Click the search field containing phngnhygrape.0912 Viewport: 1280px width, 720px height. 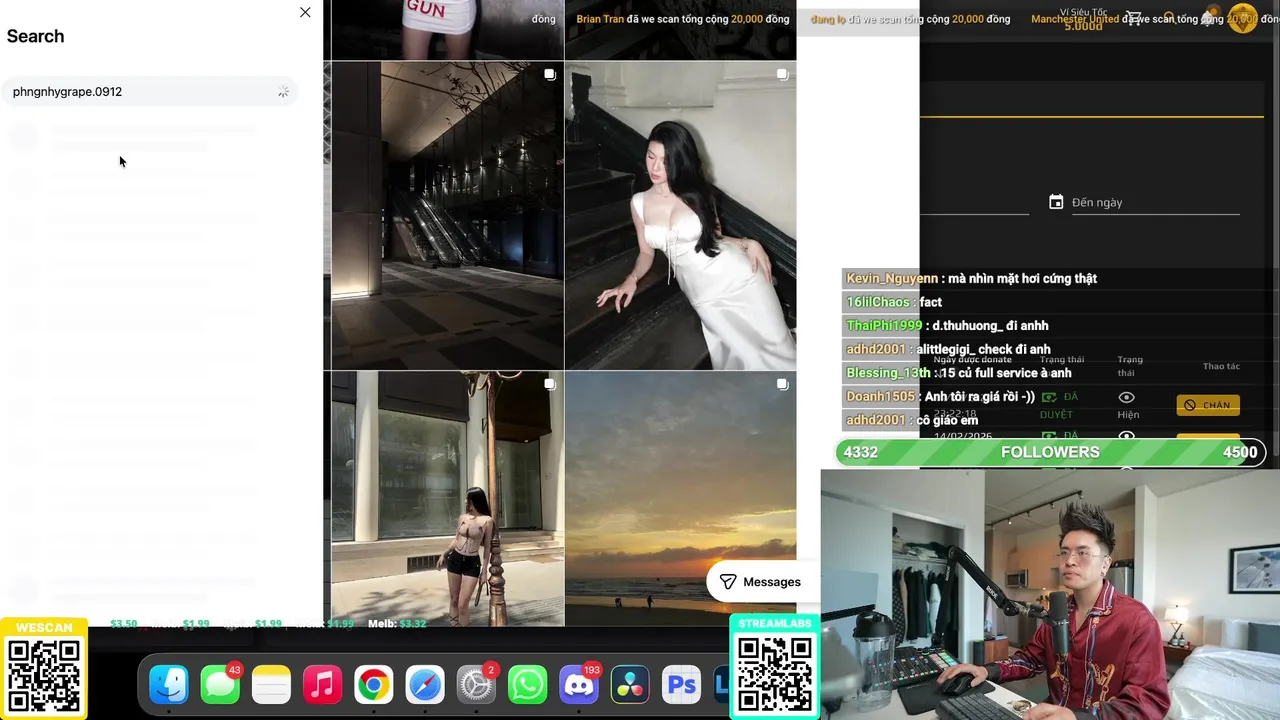coord(150,91)
